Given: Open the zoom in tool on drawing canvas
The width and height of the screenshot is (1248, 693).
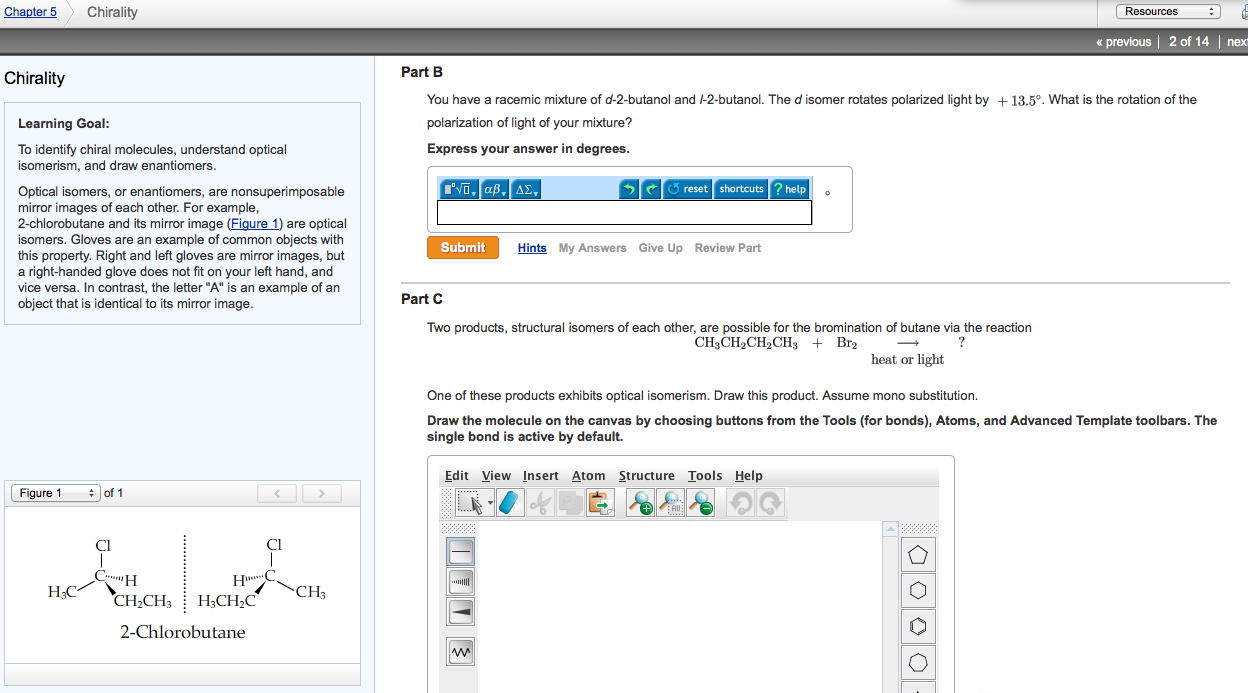Looking at the screenshot, I should point(638,502).
